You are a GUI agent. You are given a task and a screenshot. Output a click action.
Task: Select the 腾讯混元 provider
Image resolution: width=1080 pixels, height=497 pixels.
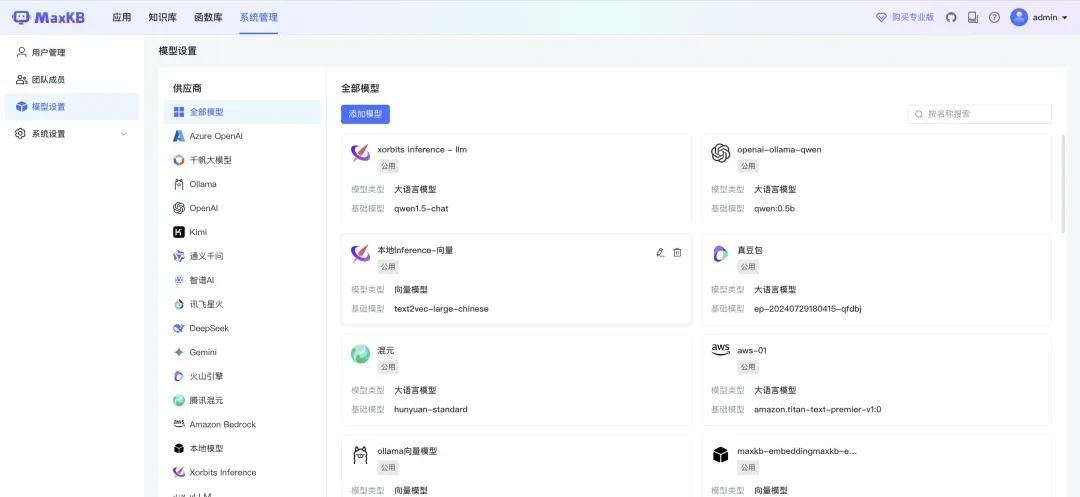242,400
